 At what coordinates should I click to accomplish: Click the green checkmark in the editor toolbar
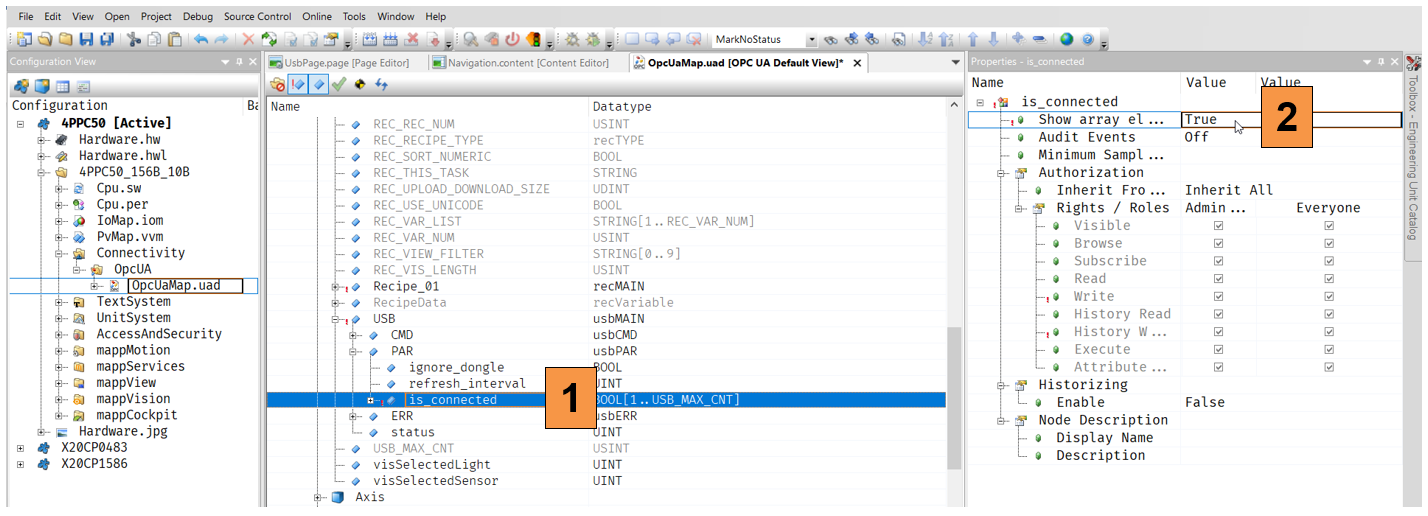click(x=338, y=85)
